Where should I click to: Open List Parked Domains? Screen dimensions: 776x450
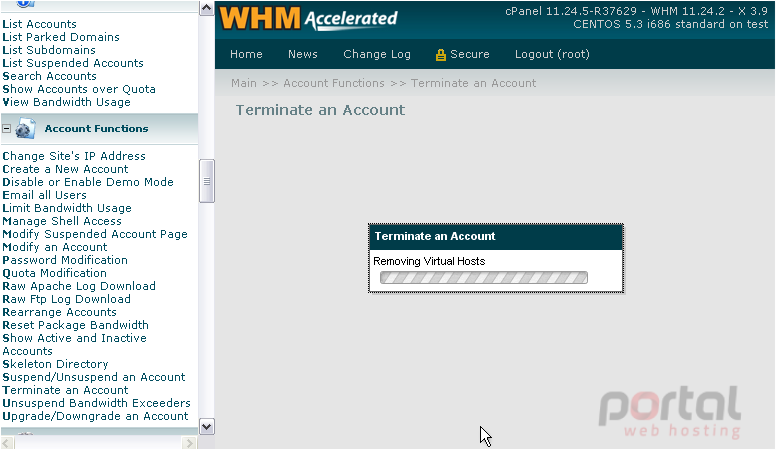tap(61, 37)
